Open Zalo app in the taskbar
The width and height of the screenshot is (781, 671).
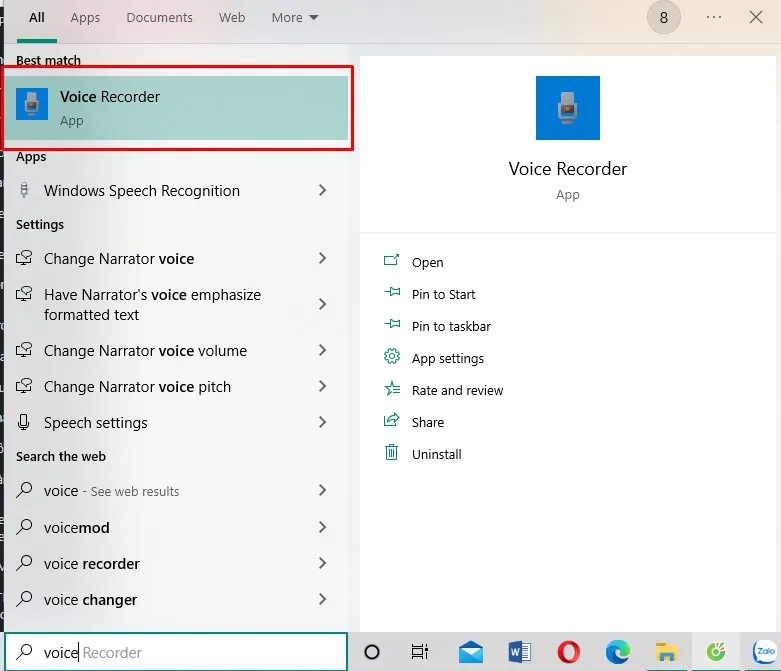click(764, 652)
